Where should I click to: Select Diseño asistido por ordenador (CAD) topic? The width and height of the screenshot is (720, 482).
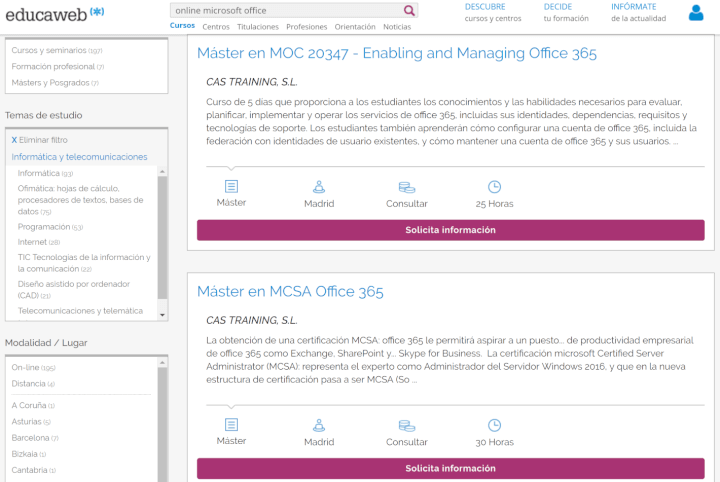click(x=73, y=290)
